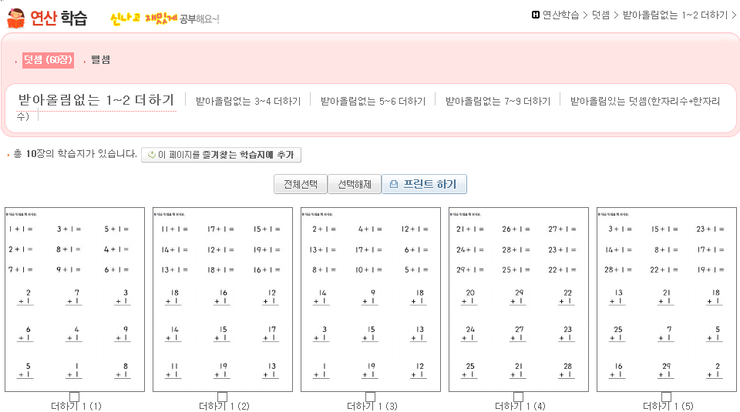The image size is (740, 412).
Task: Open worksheet thumbnail 더하기 1 (4)
Action: click(x=518, y=299)
